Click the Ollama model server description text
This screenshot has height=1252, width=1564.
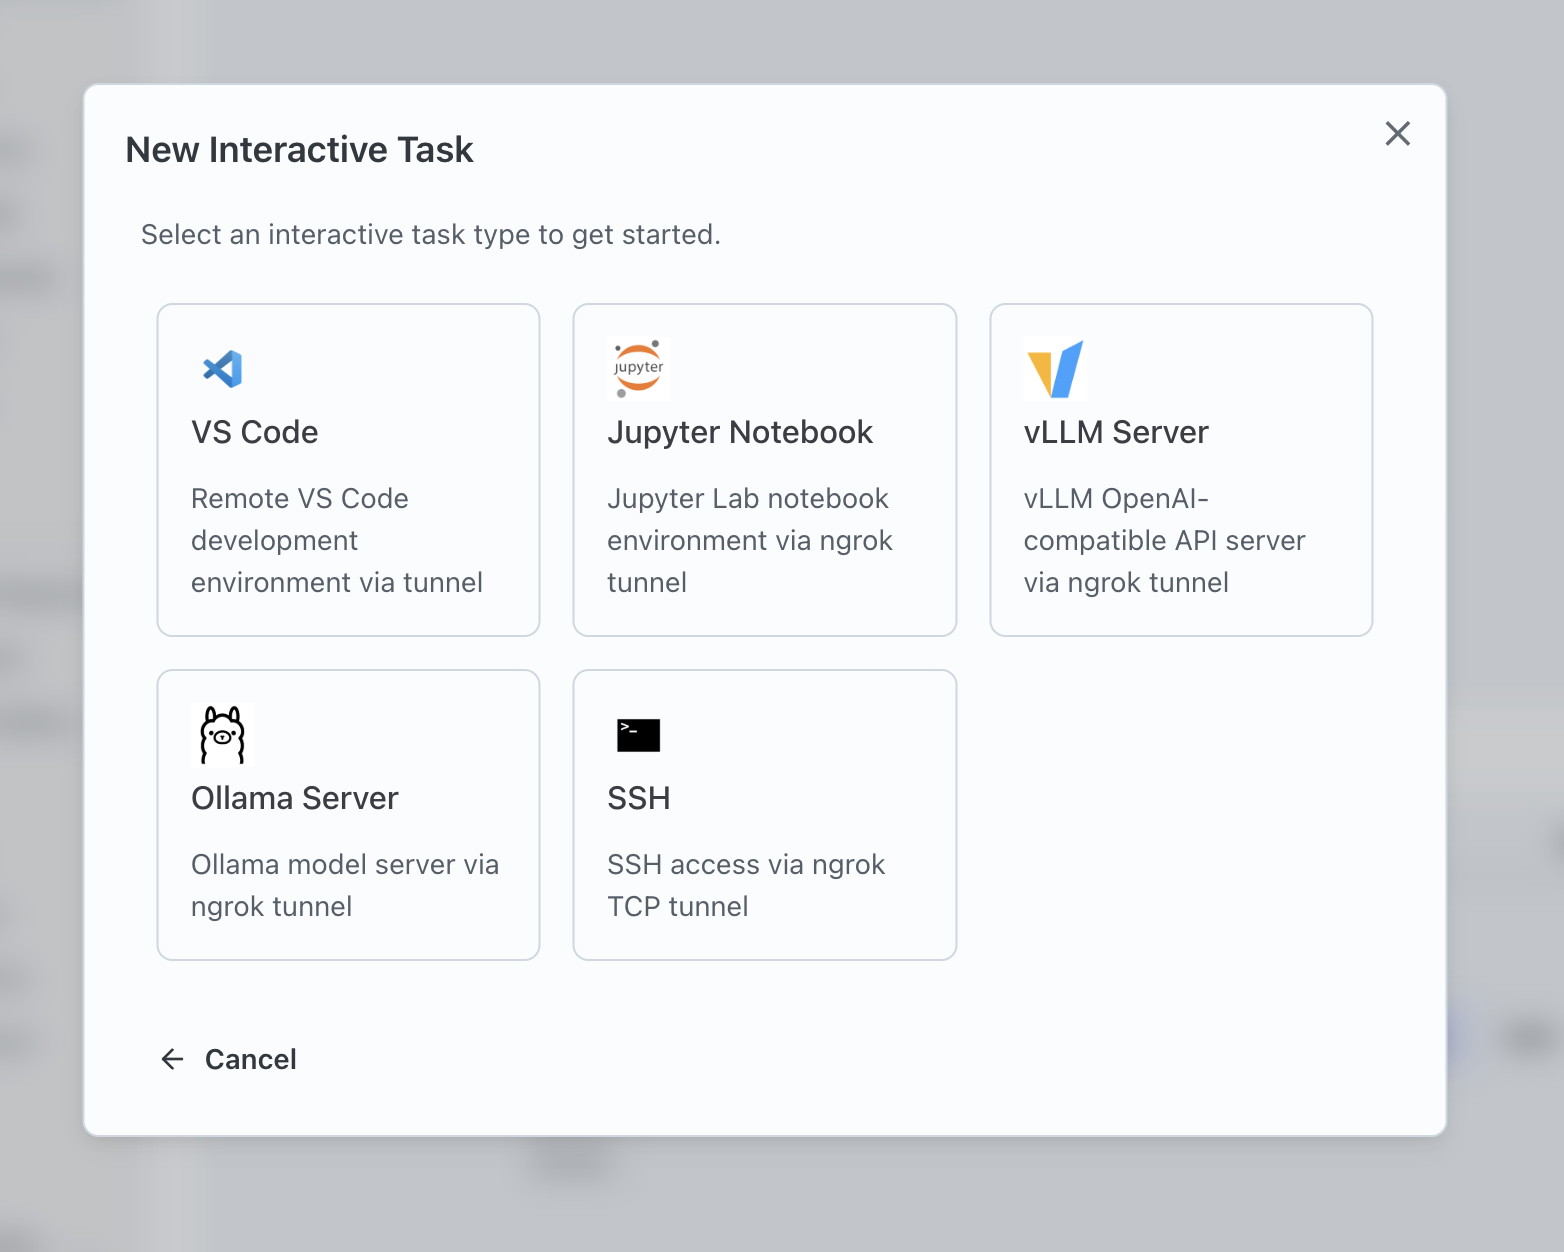click(344, 885)
